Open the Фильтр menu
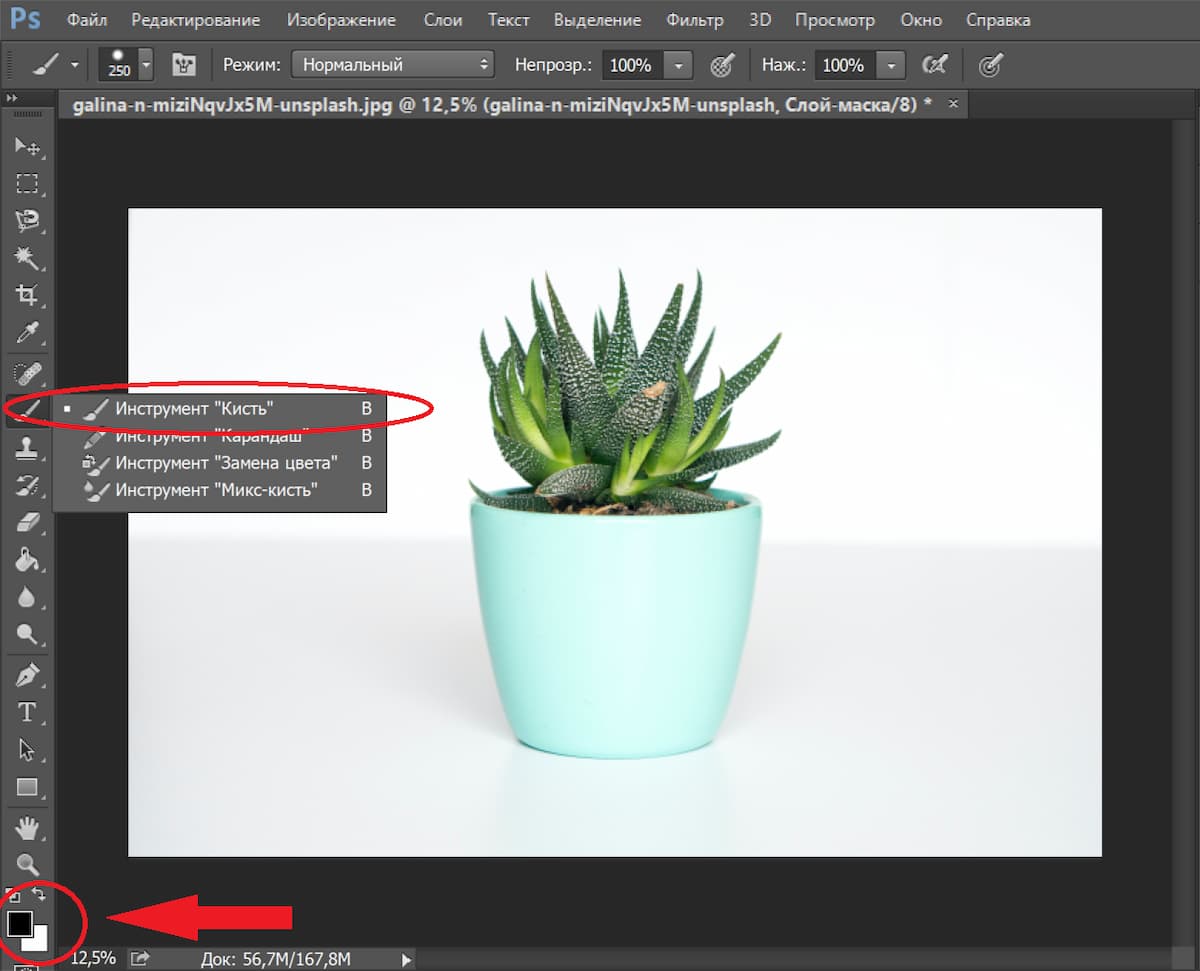 tap(694, 20)
